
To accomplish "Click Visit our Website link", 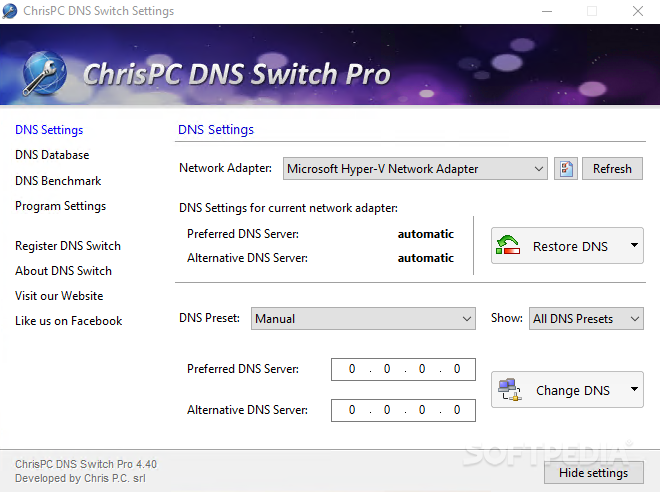I will 59,296.
